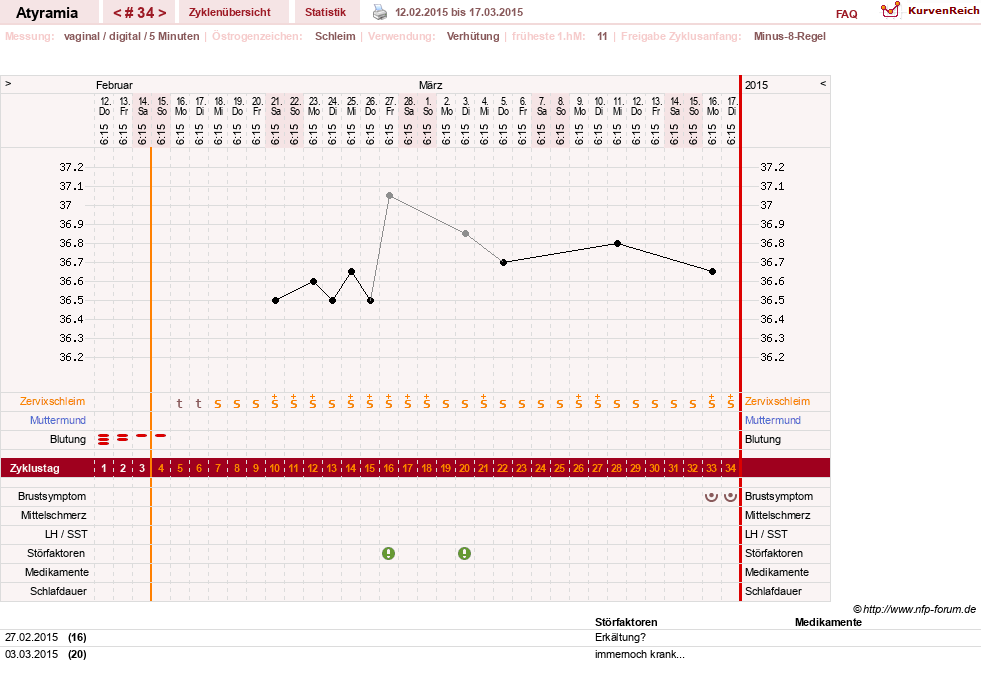Image resolution: width=981 pixels, height=681 pixels.
Task: Click S+ mucus symbol on cycle day 10
Action: [275, 402]
